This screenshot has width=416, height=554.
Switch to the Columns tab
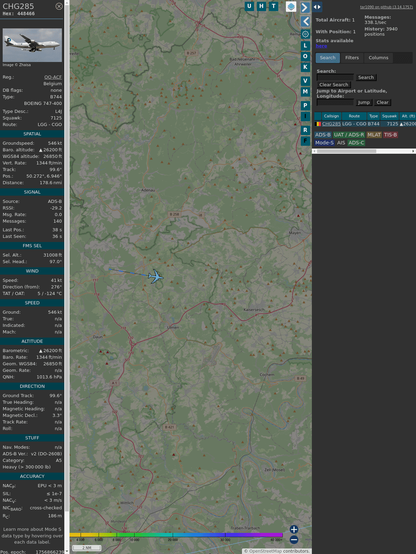(378, 58)
